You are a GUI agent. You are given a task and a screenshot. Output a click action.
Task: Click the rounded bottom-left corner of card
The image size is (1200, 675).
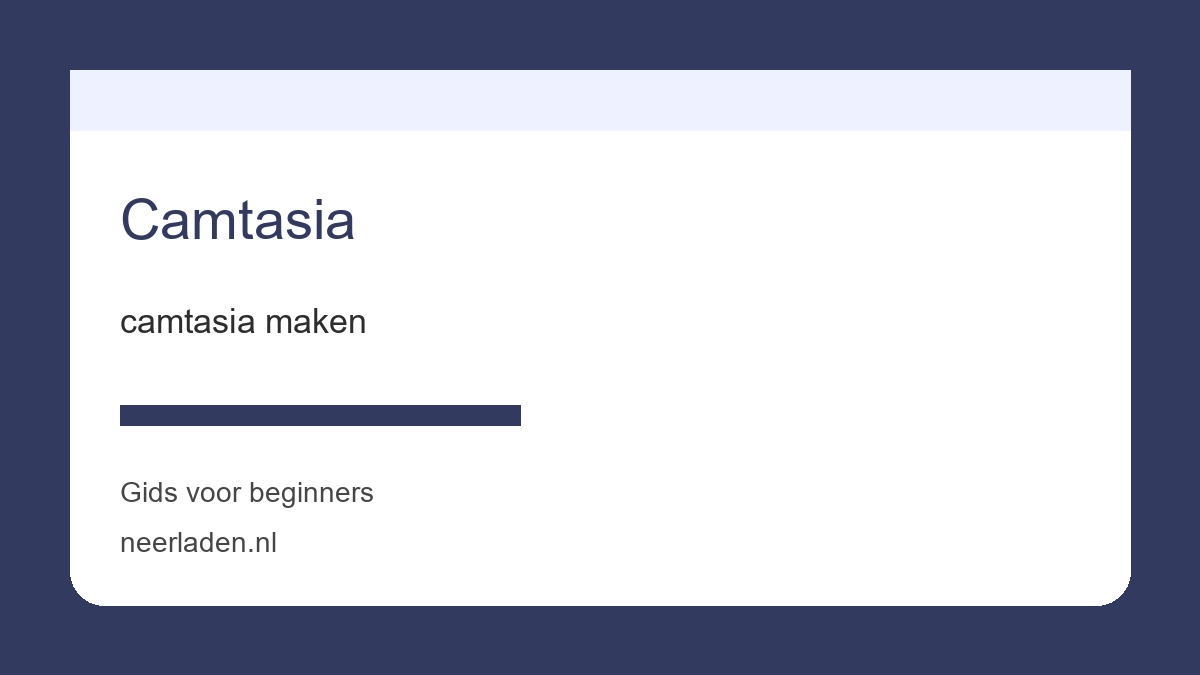click(84, 592)
